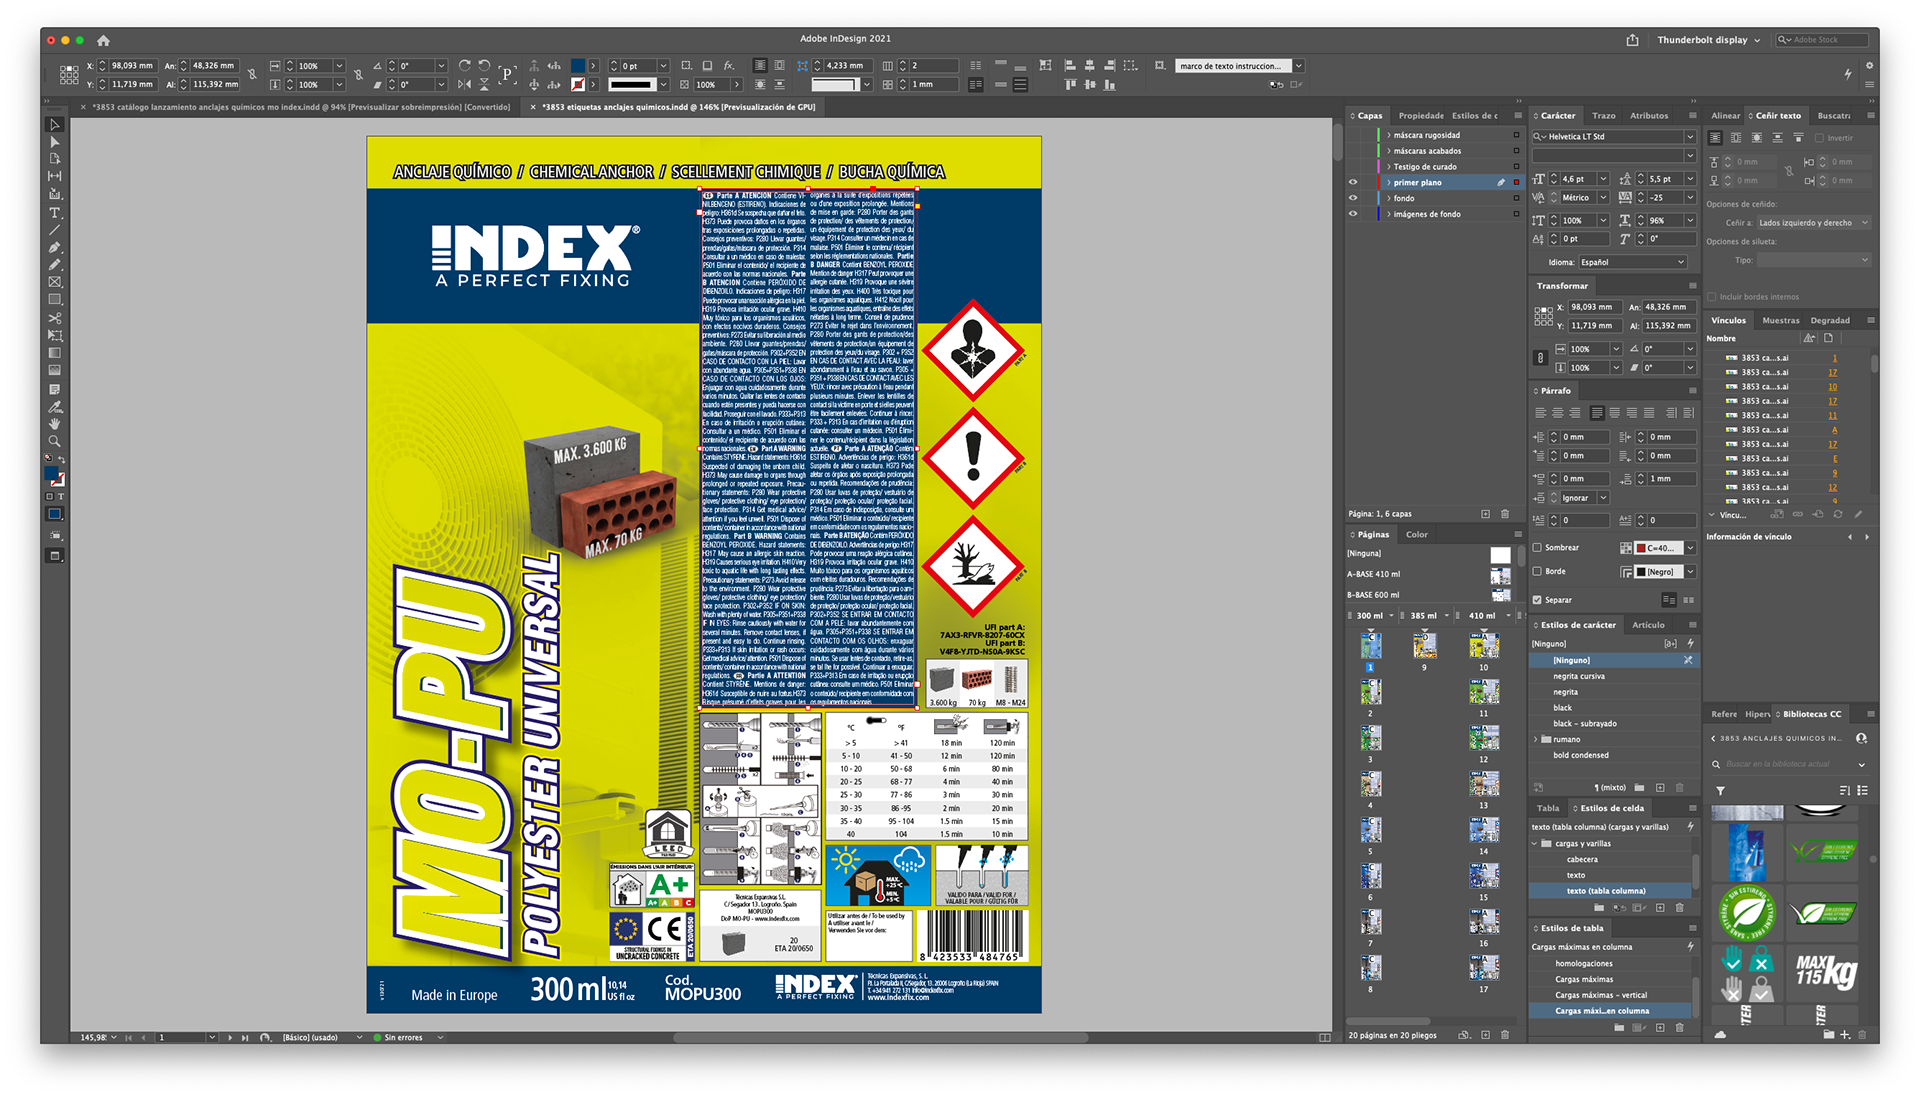Open the catálogo lanzamiento document tab

point(301,107)
